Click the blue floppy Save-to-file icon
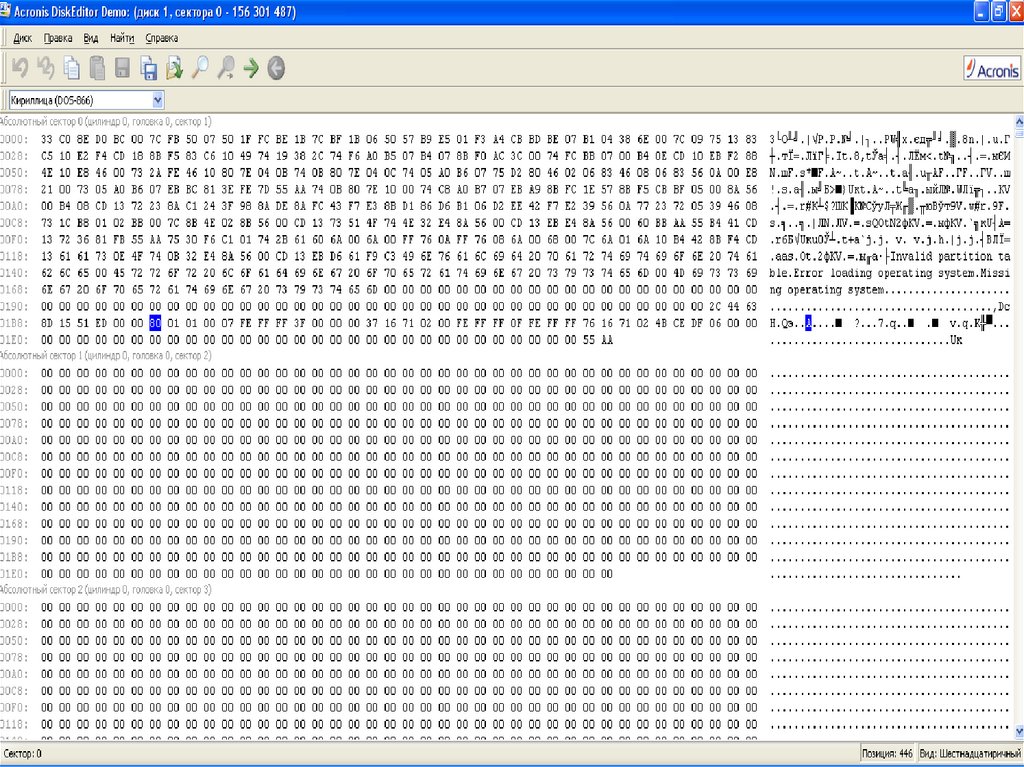Viewport: 1024px width, 767px height. [x=149, y=68]
